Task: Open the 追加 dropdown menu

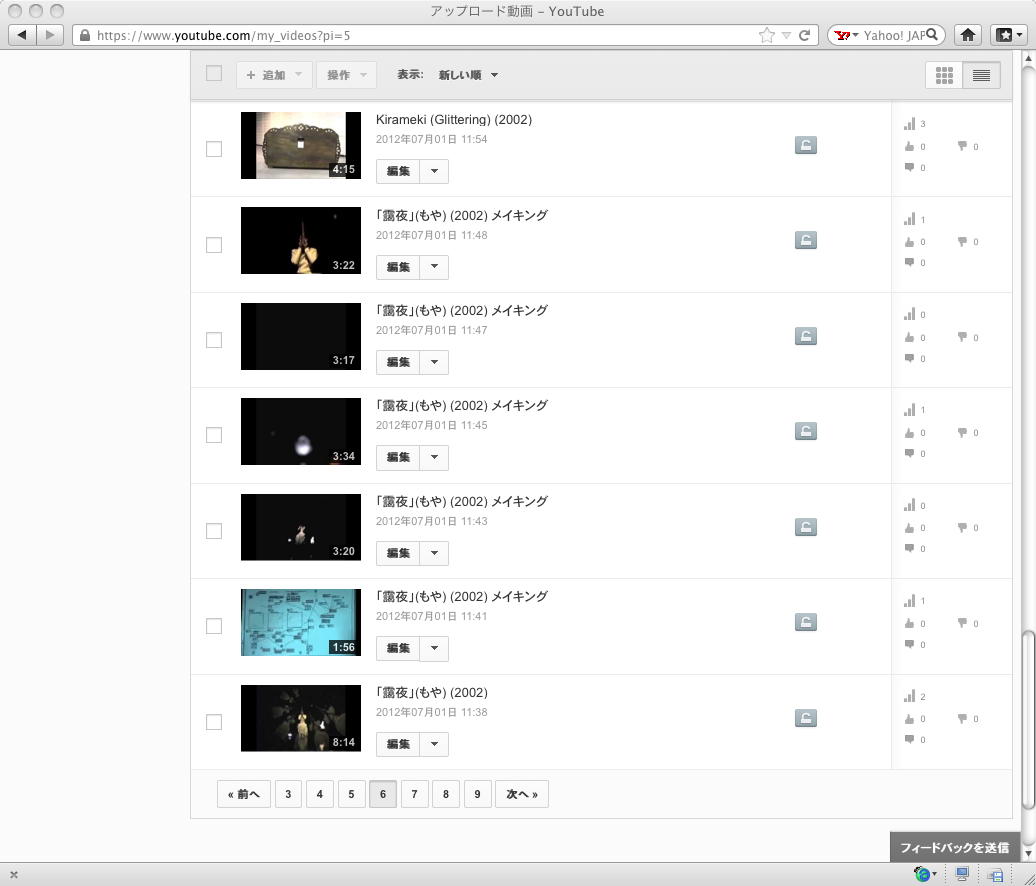Action: pos(274,75)
